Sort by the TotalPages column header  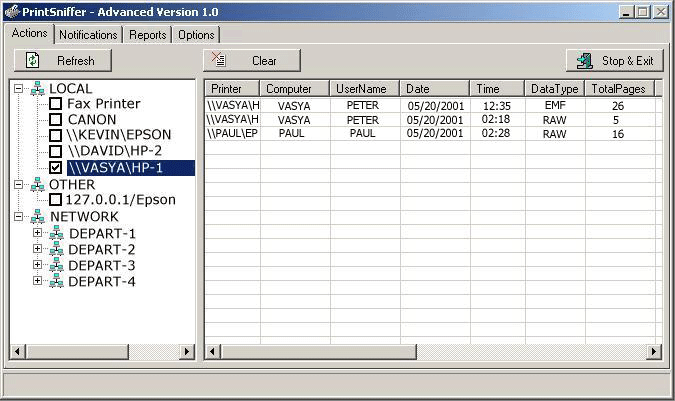click(619, 89)
